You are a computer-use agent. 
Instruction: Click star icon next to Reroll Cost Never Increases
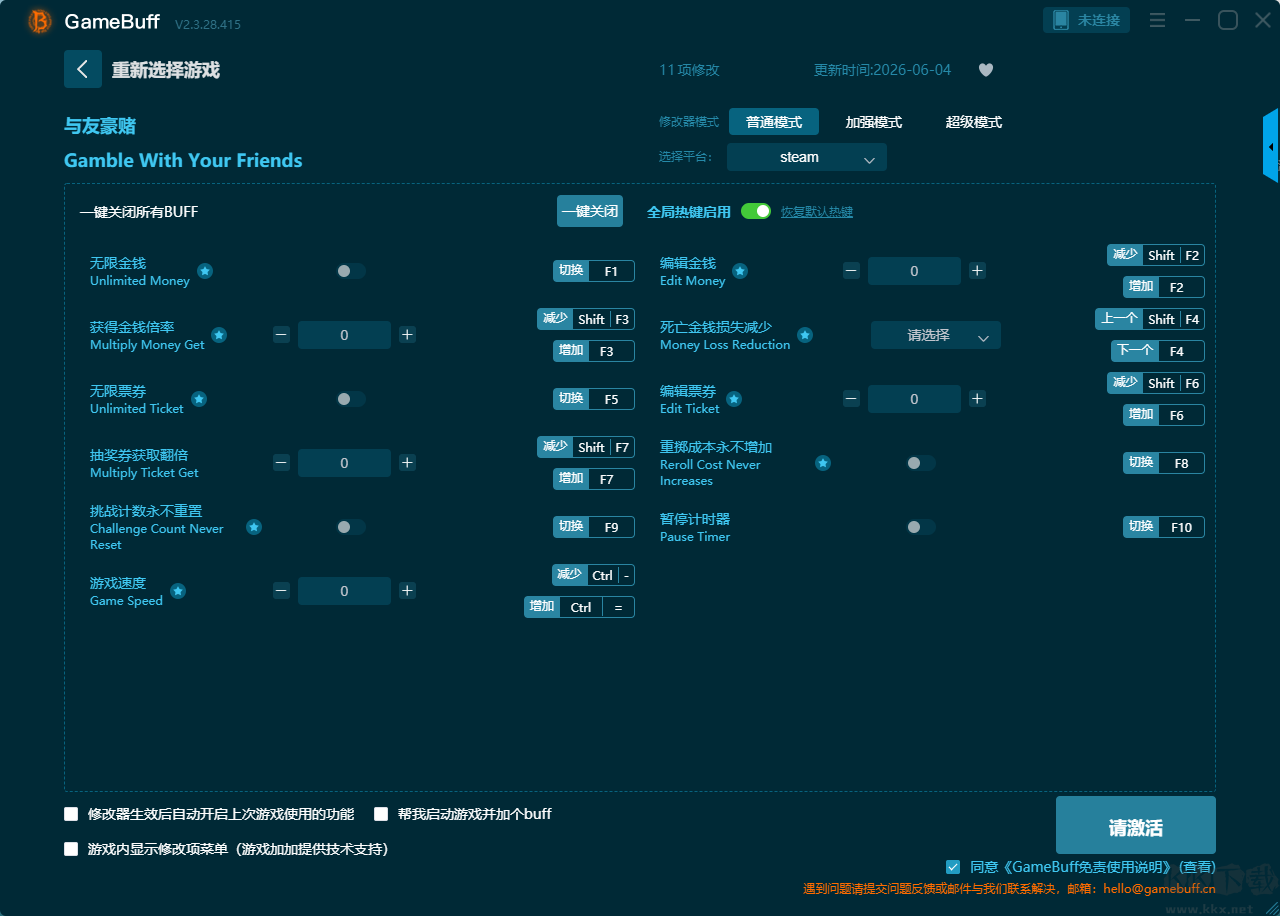823,463
